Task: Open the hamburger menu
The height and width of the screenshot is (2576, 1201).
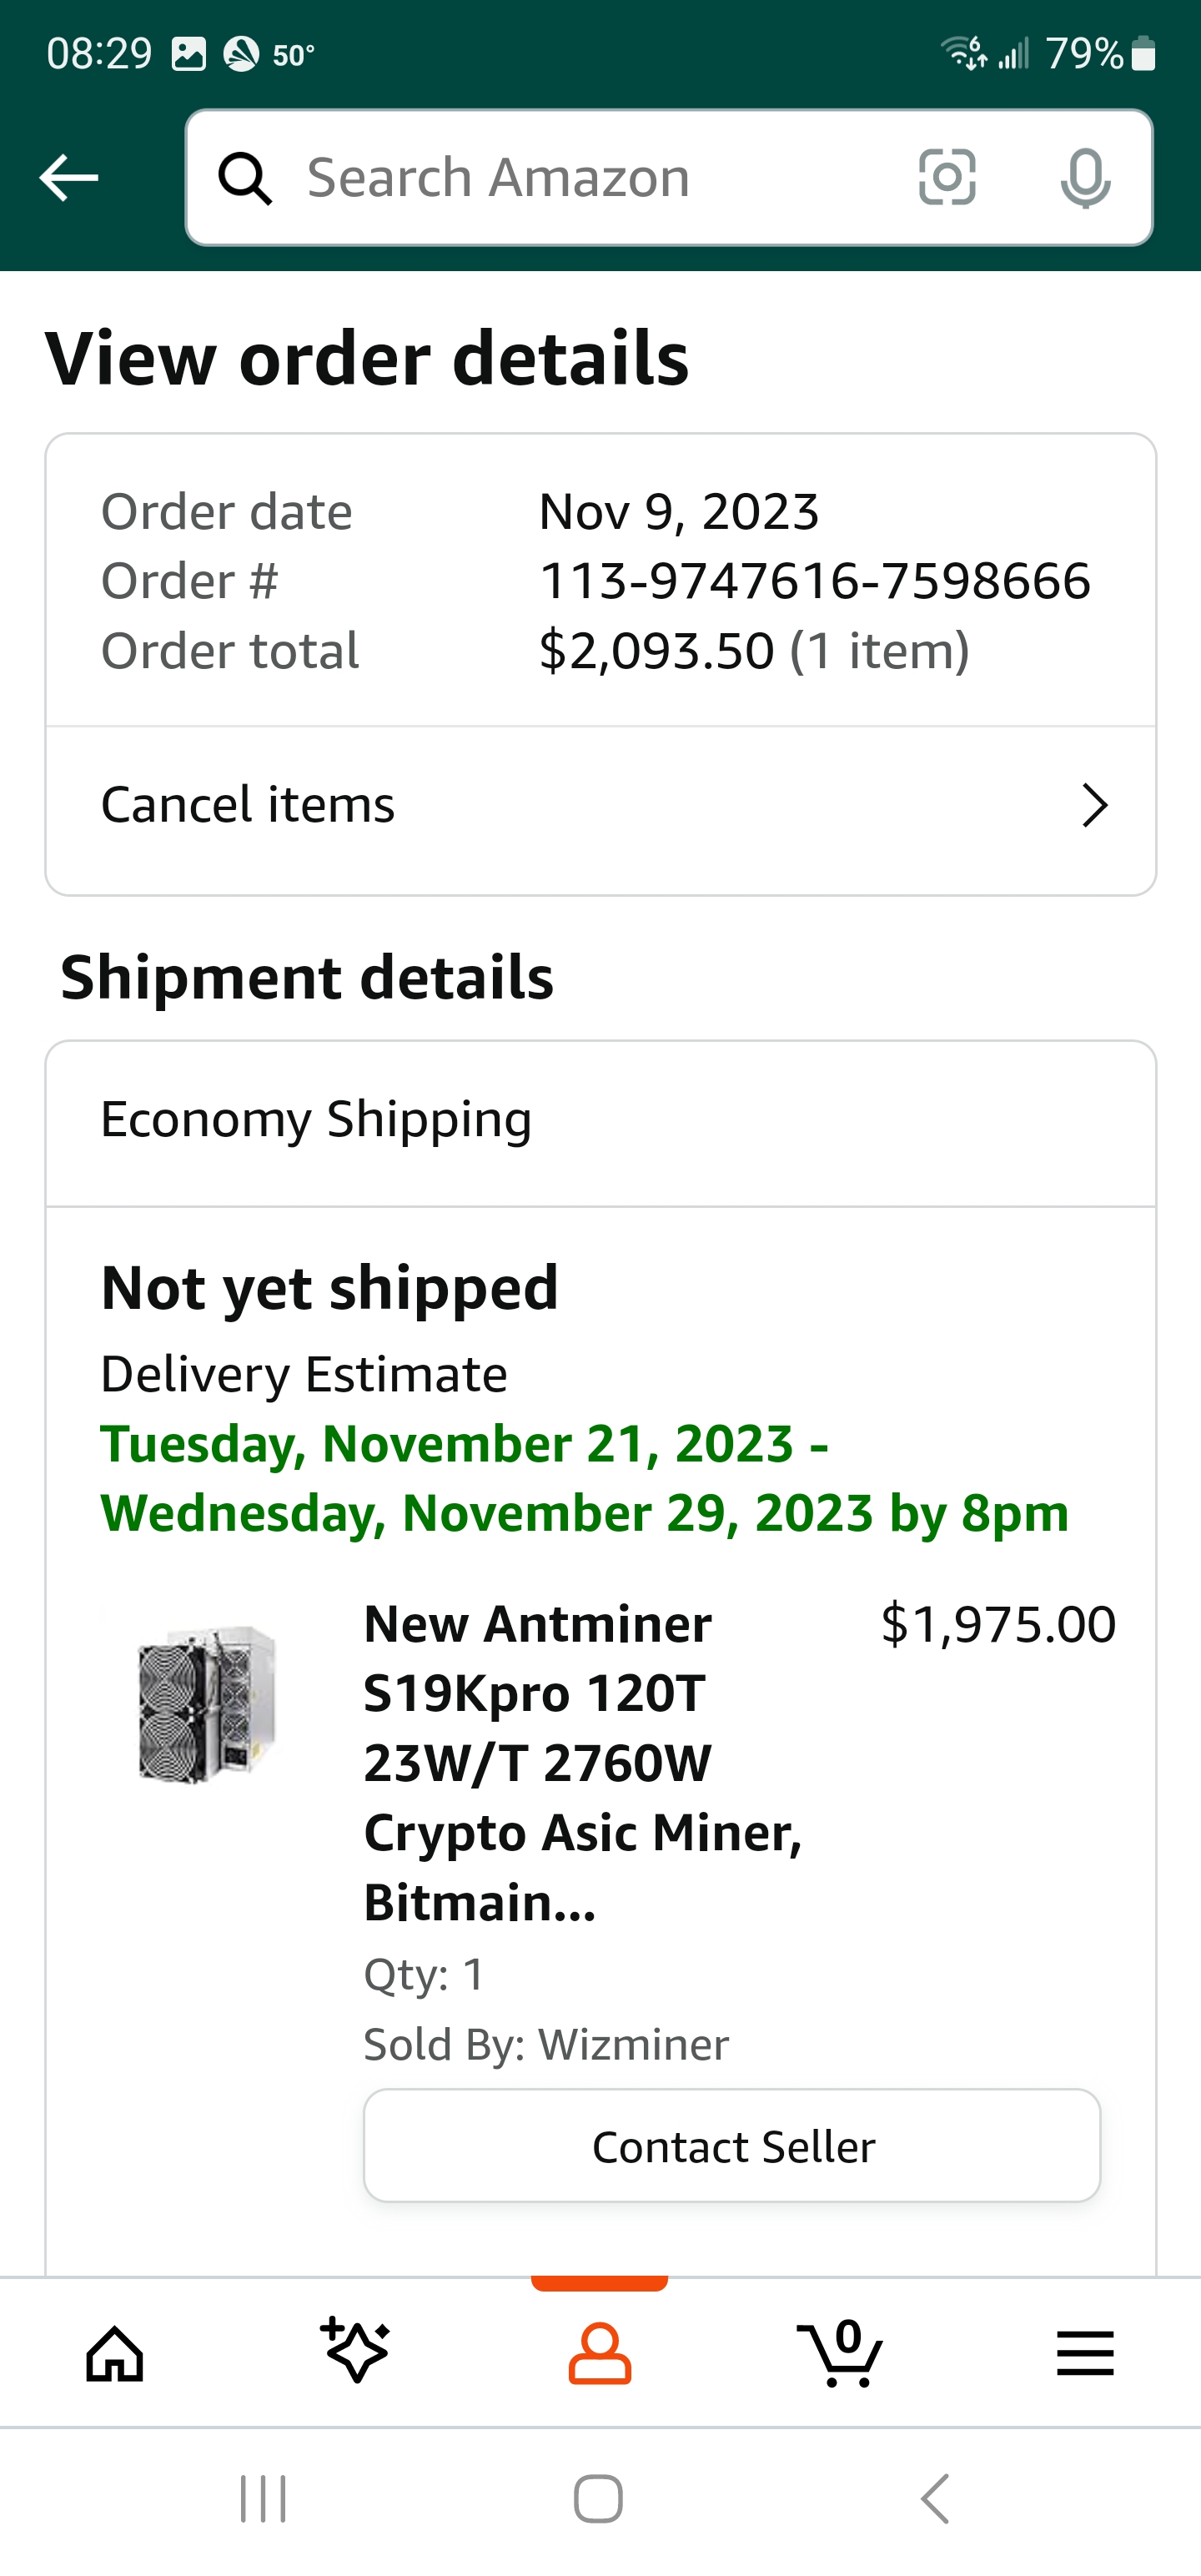Action: (x=1085, y=2354)
